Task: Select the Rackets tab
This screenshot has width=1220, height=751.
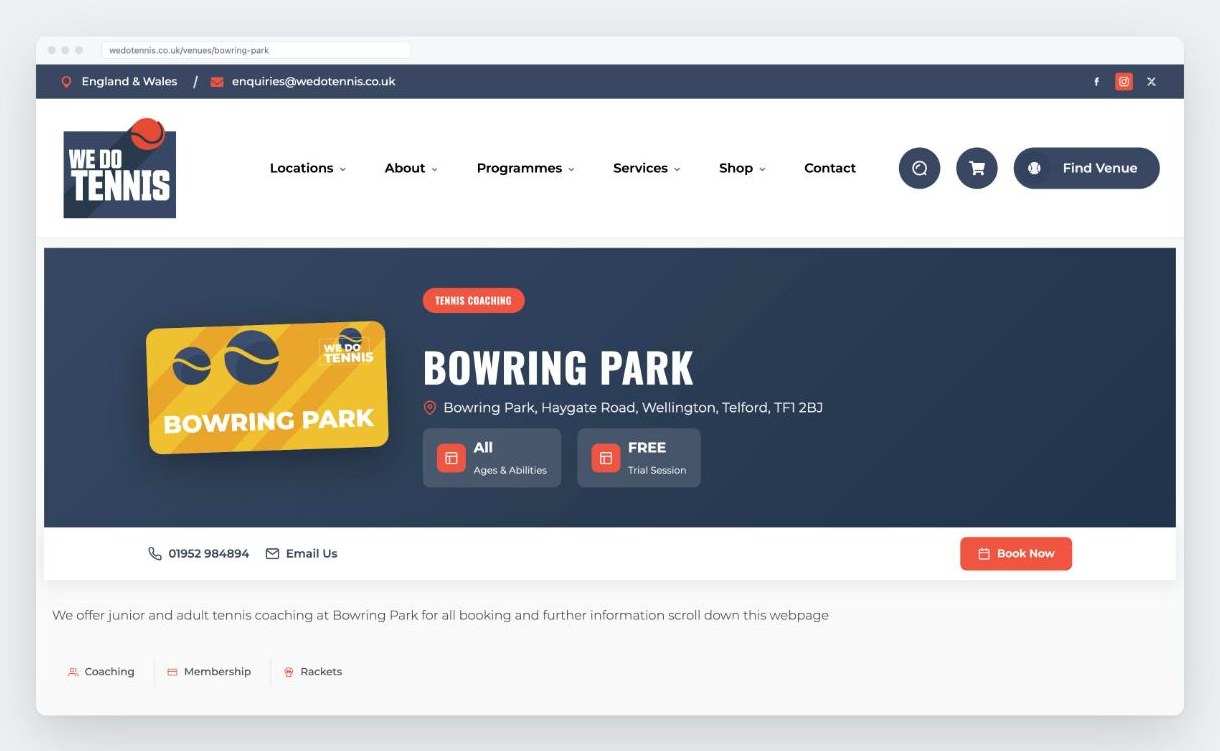Action: tap(312, 672)
